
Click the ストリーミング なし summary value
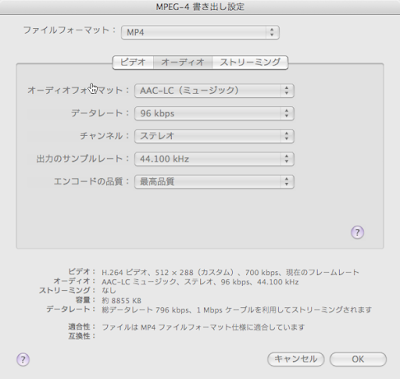(x=109, y=291)
